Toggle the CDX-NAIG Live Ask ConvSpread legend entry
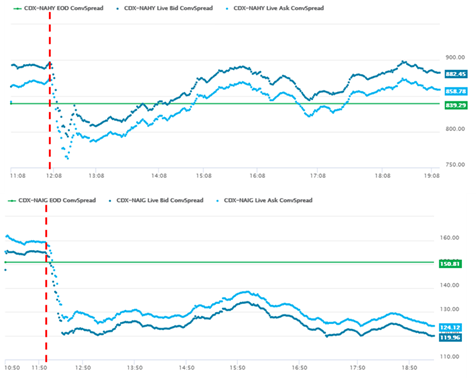Image resolution: width=476 pixels, height=378 pixels. (264, 200)
